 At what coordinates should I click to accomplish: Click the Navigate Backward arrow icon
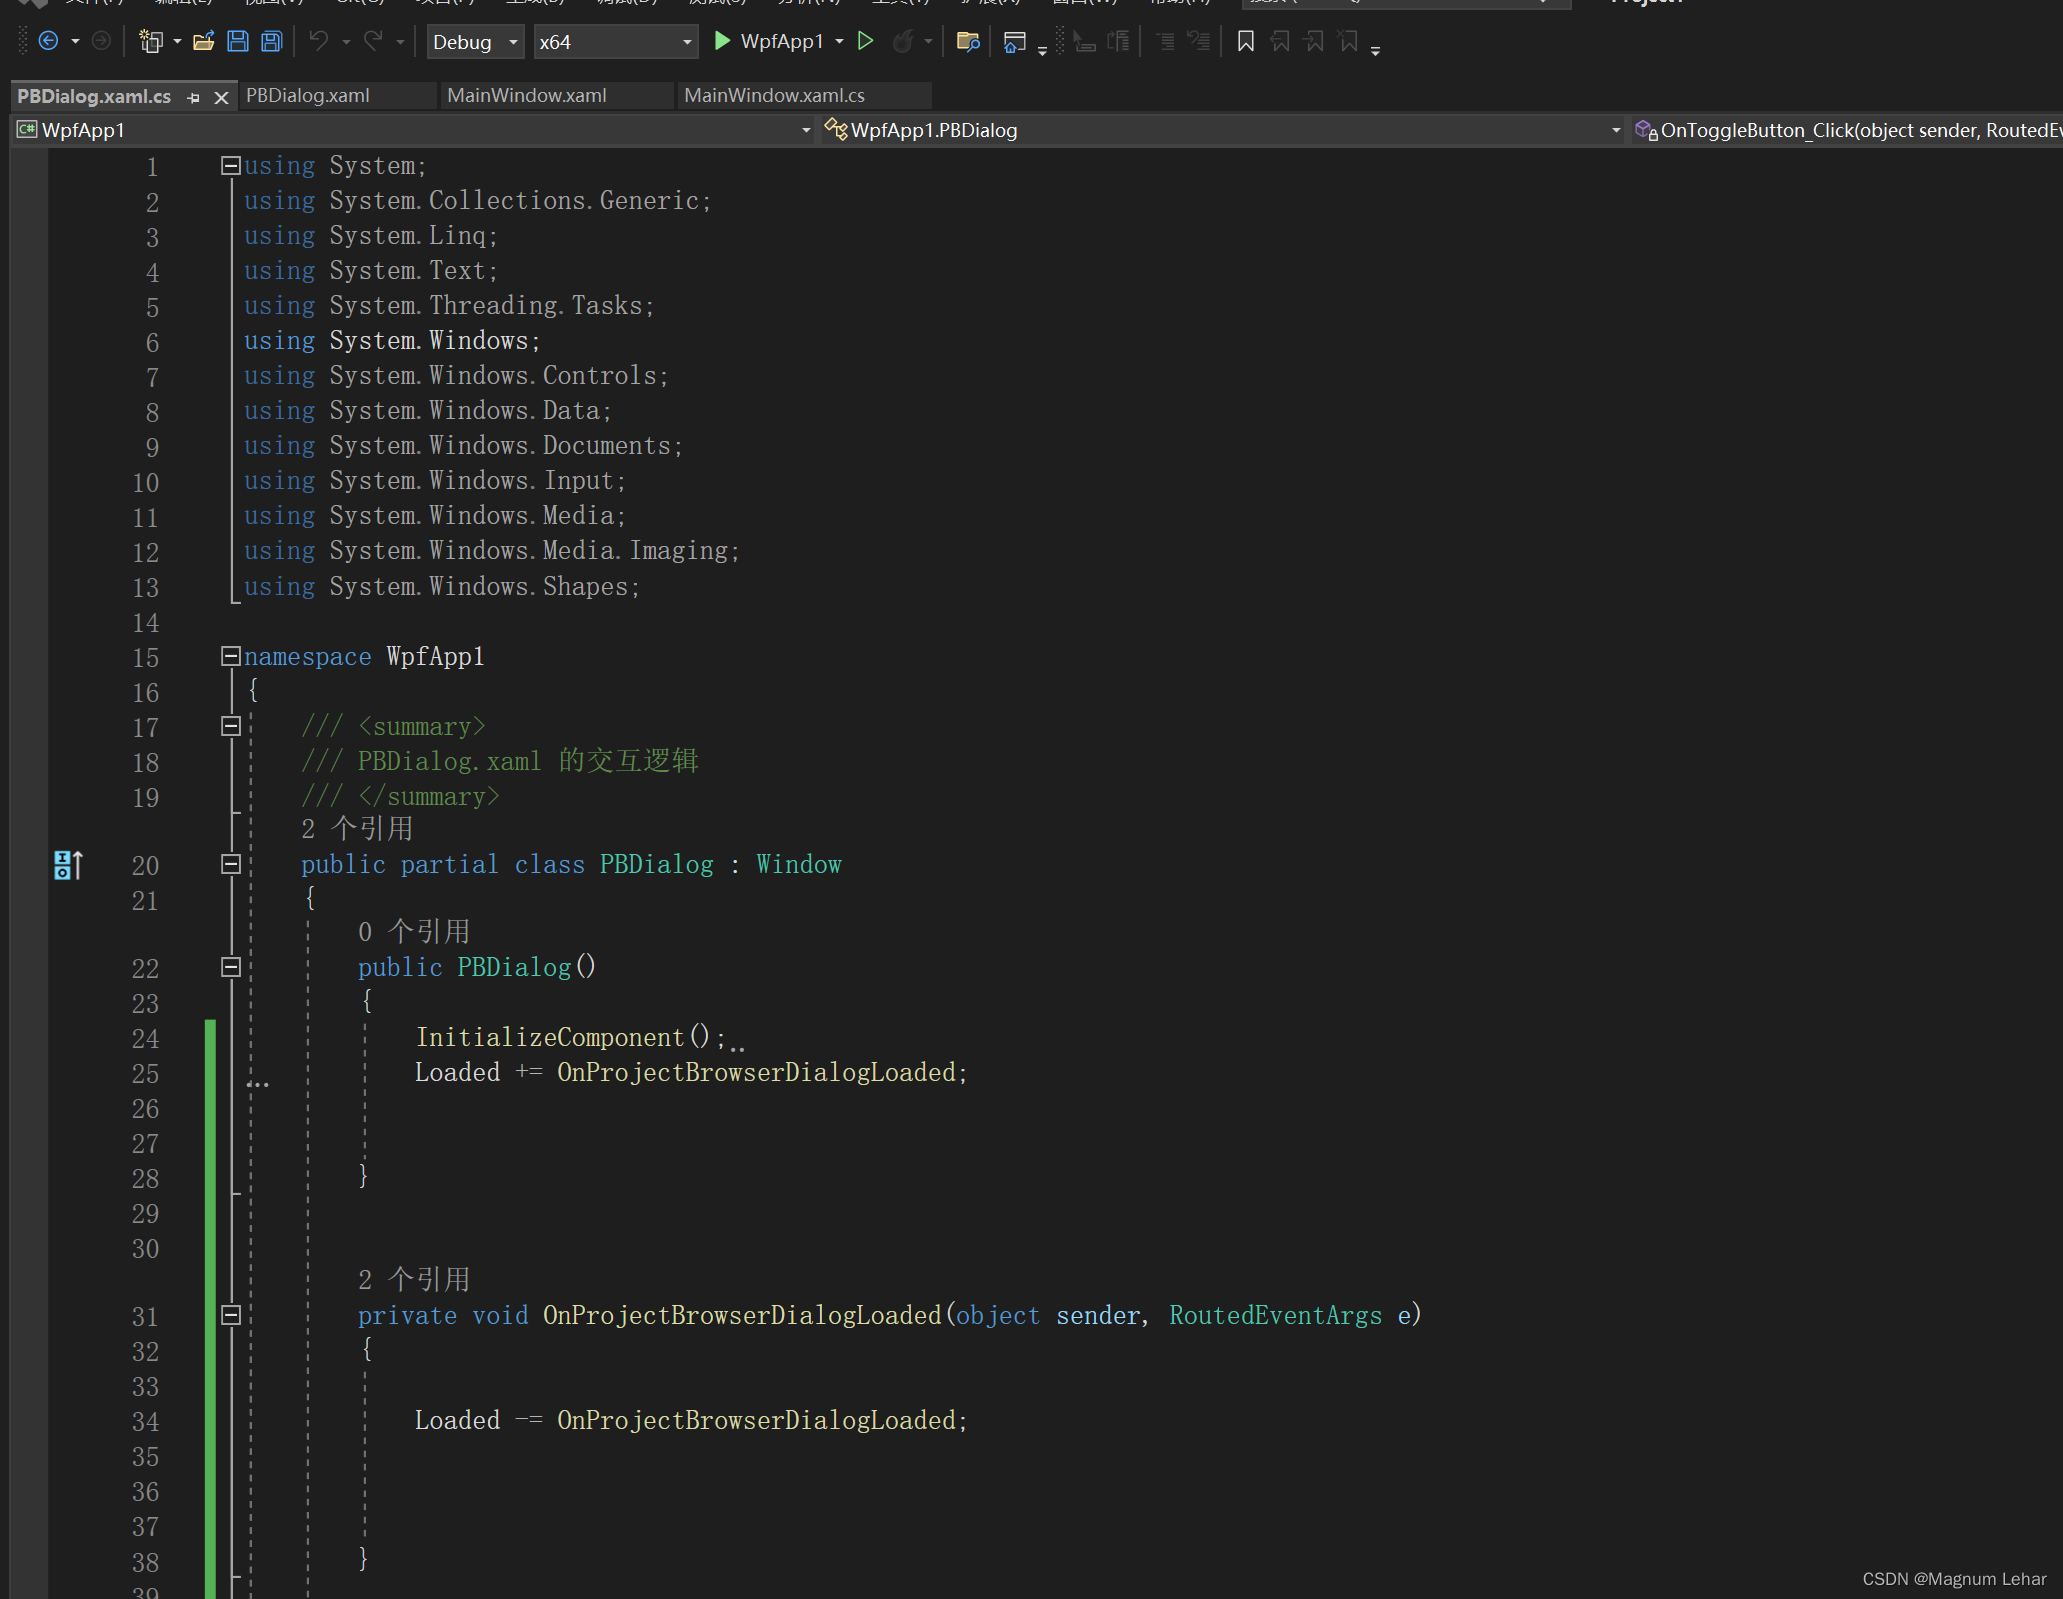pyautogui.click(x=49, y=41)
